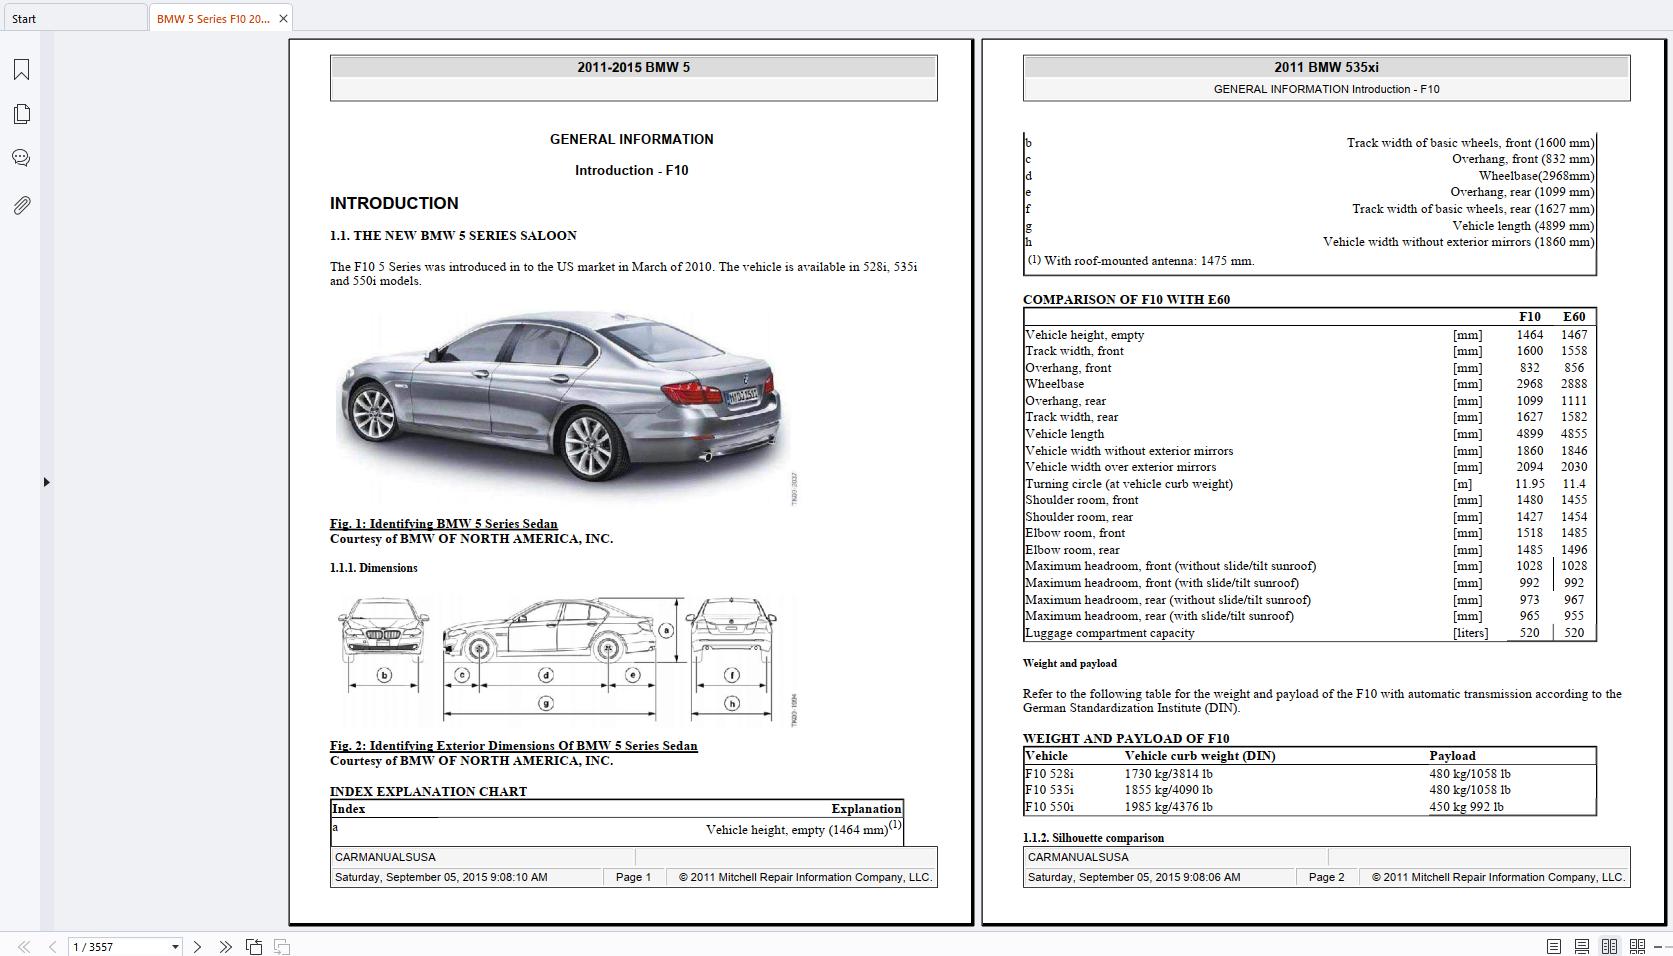The width and height of the screenshot is (1673, 956).
Task: Expand the collapsed sidebar panel arrow
Action: pyautogui.click(x=47, y=481)
